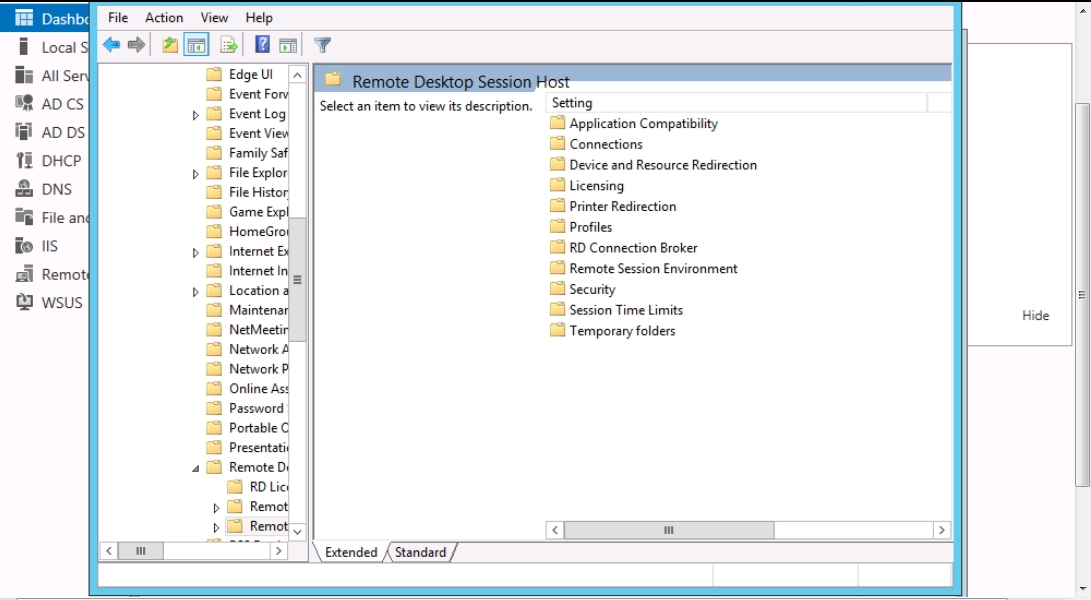Switch to the Standard tab

(420, 552)
